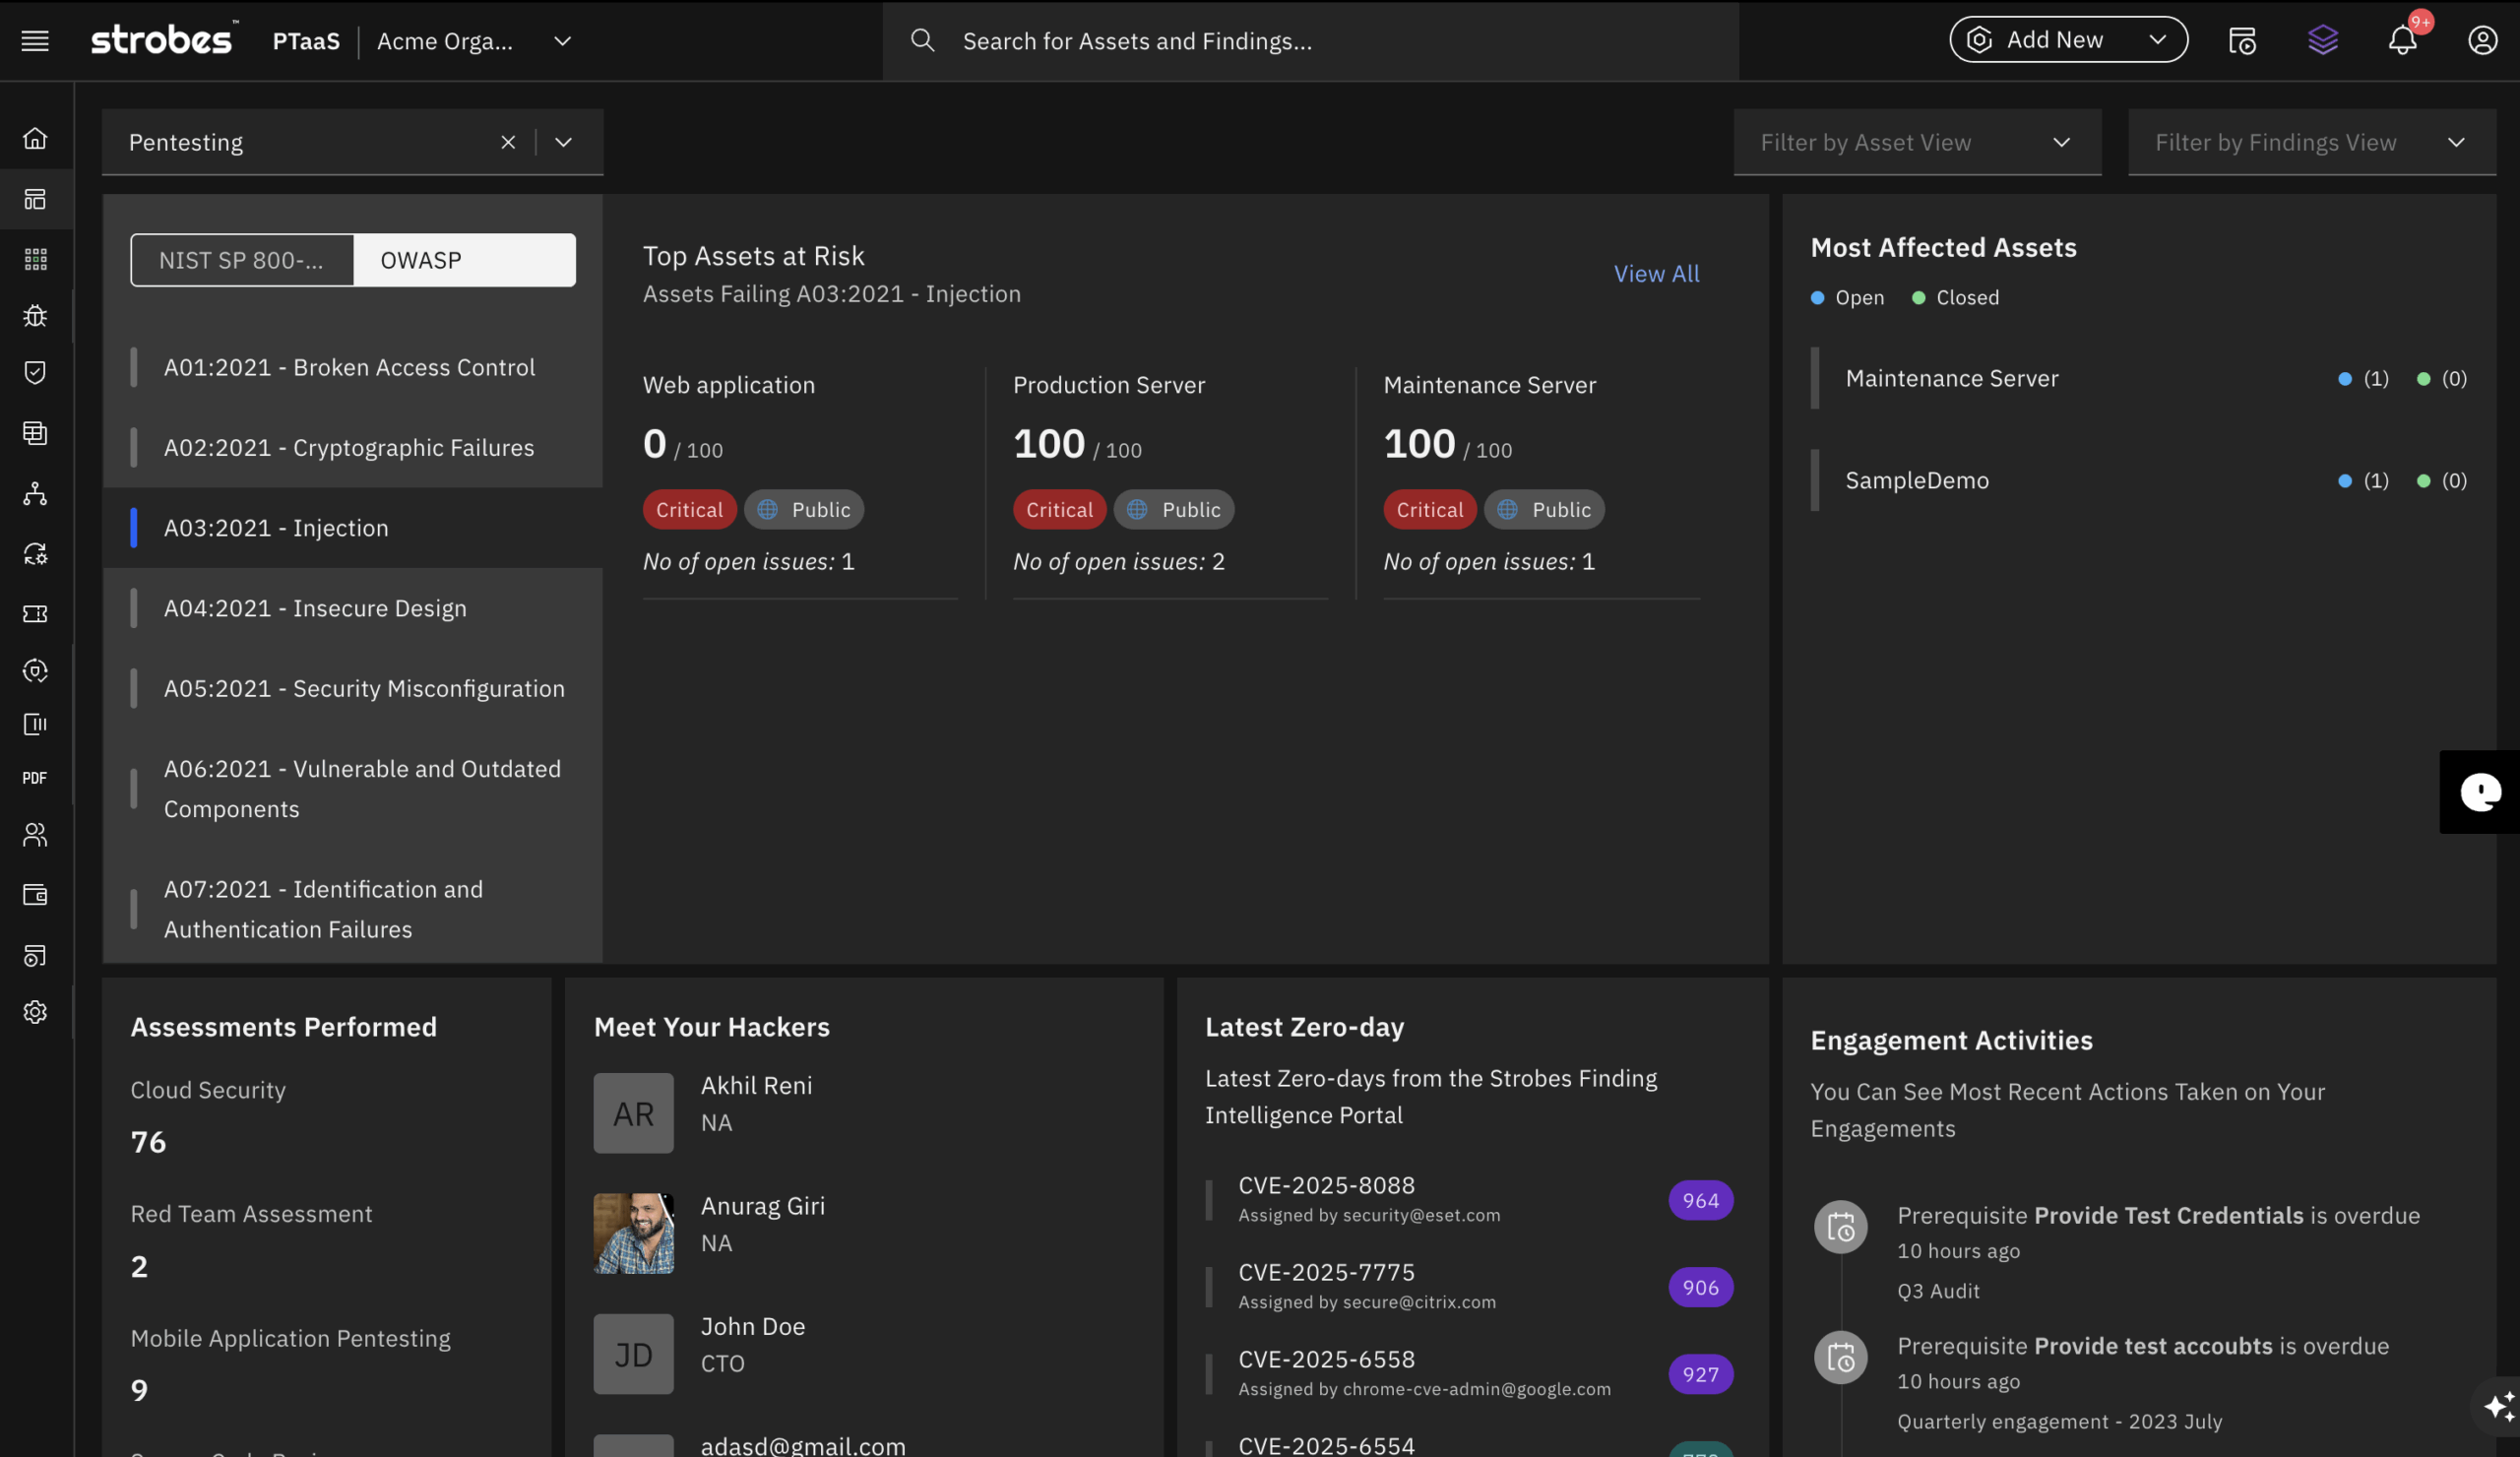Open the purple layers icon
Viewport: 2520px width, 1457px height.
click(x=2322, y=41)
